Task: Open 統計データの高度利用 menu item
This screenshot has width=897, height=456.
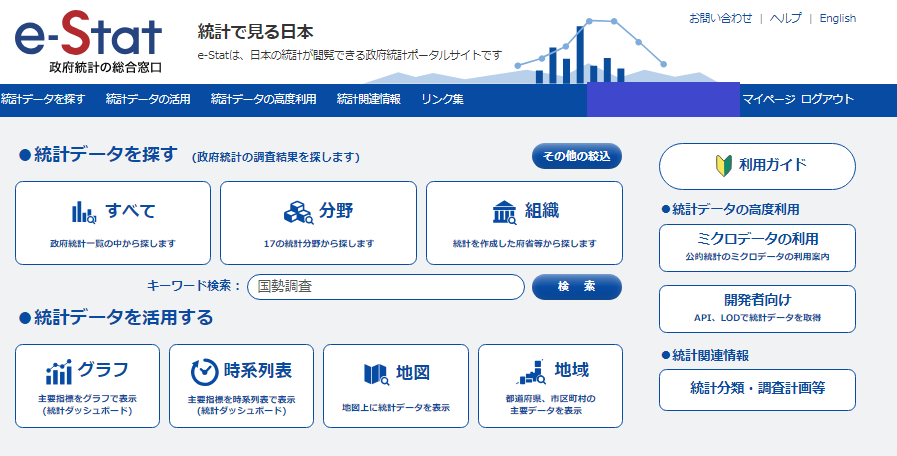Action: pyautogui.click(x=263, y=99)
